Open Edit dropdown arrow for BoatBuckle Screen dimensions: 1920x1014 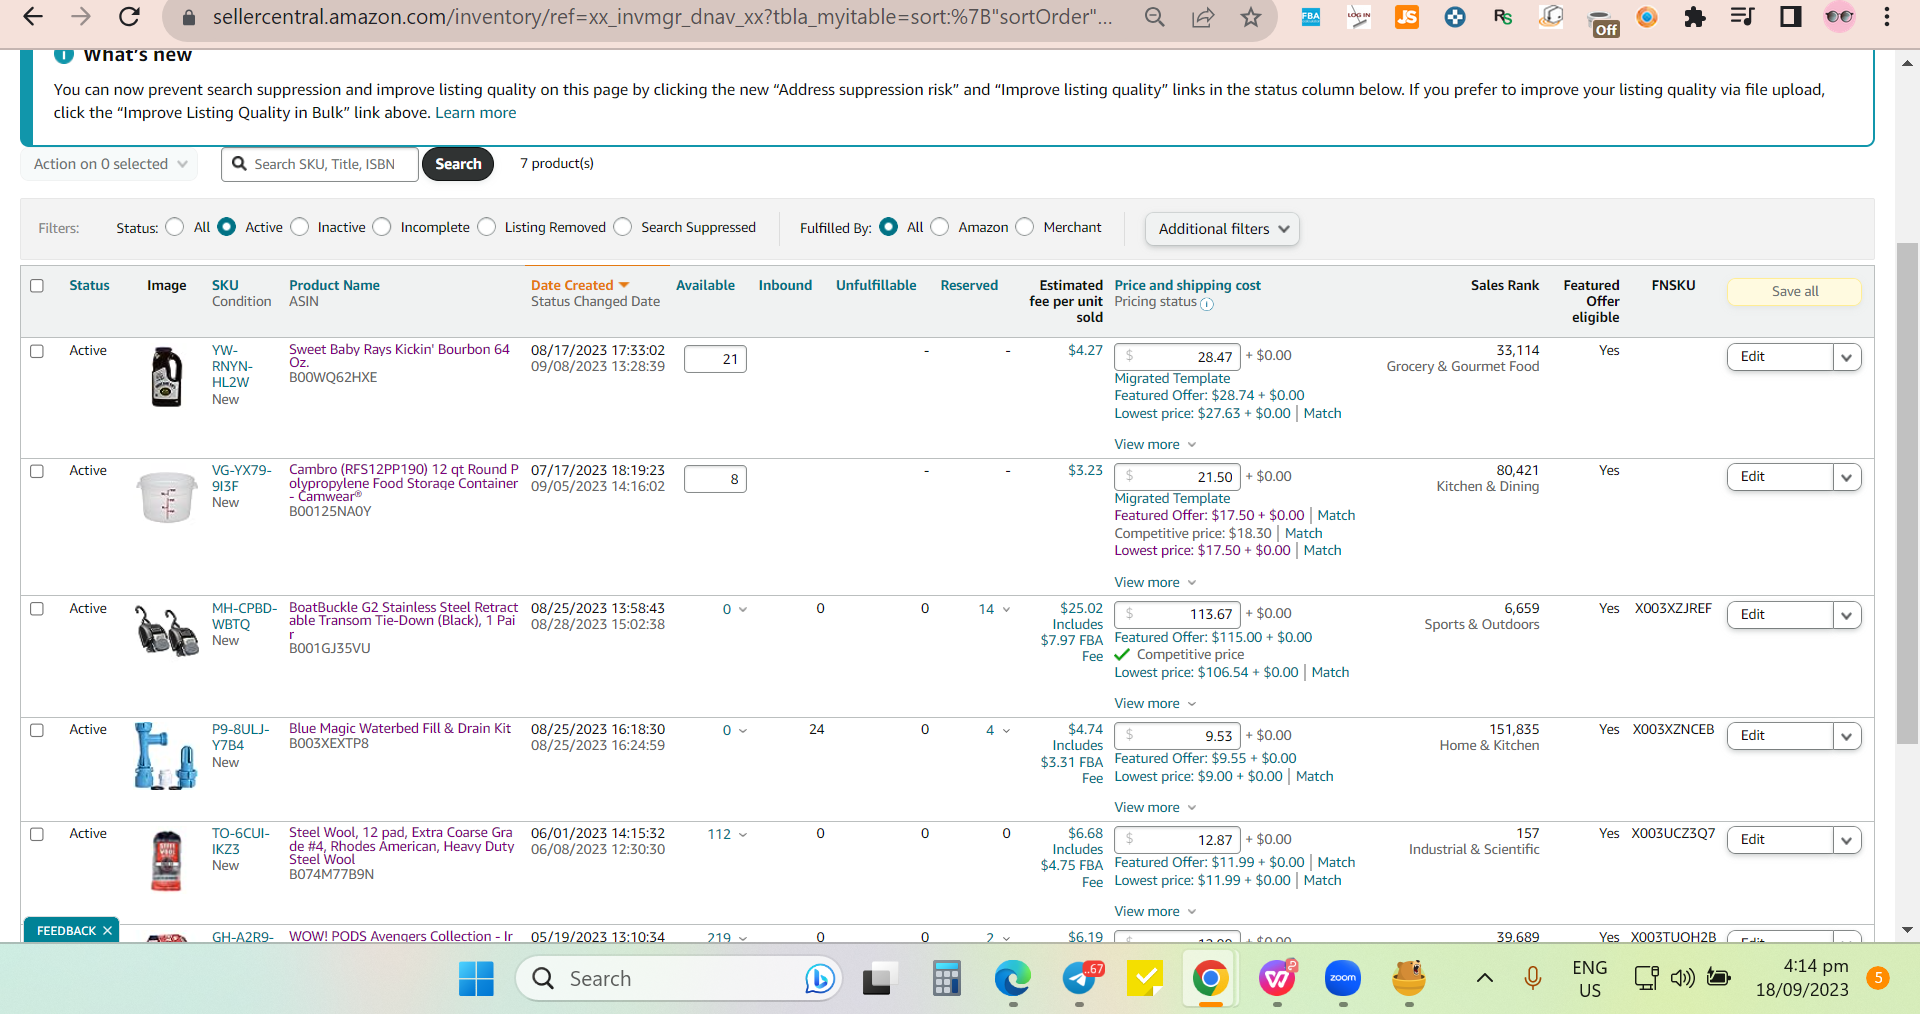pyautogui.click(x=1847, y=615)
